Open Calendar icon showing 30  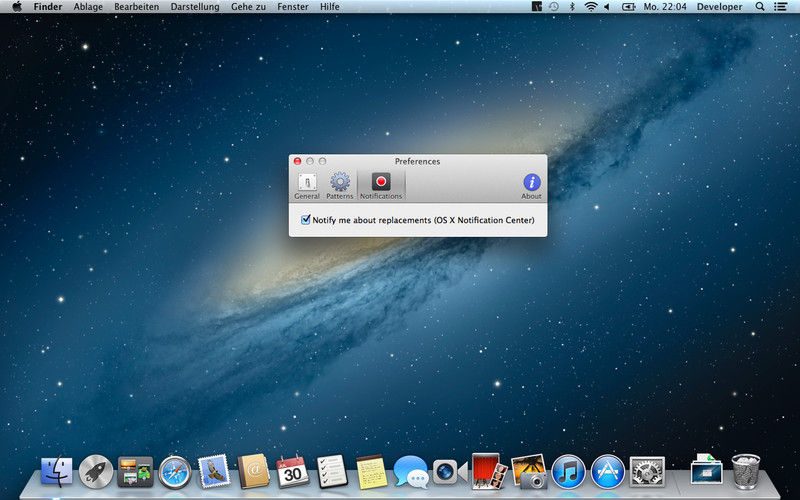(292, 472)
